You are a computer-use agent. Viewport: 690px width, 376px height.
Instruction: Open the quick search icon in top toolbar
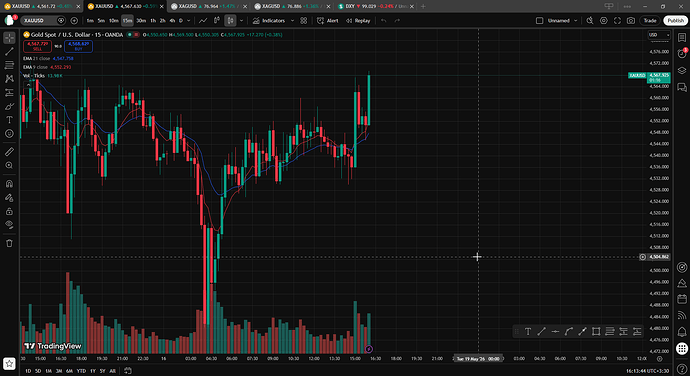point(590,21)
